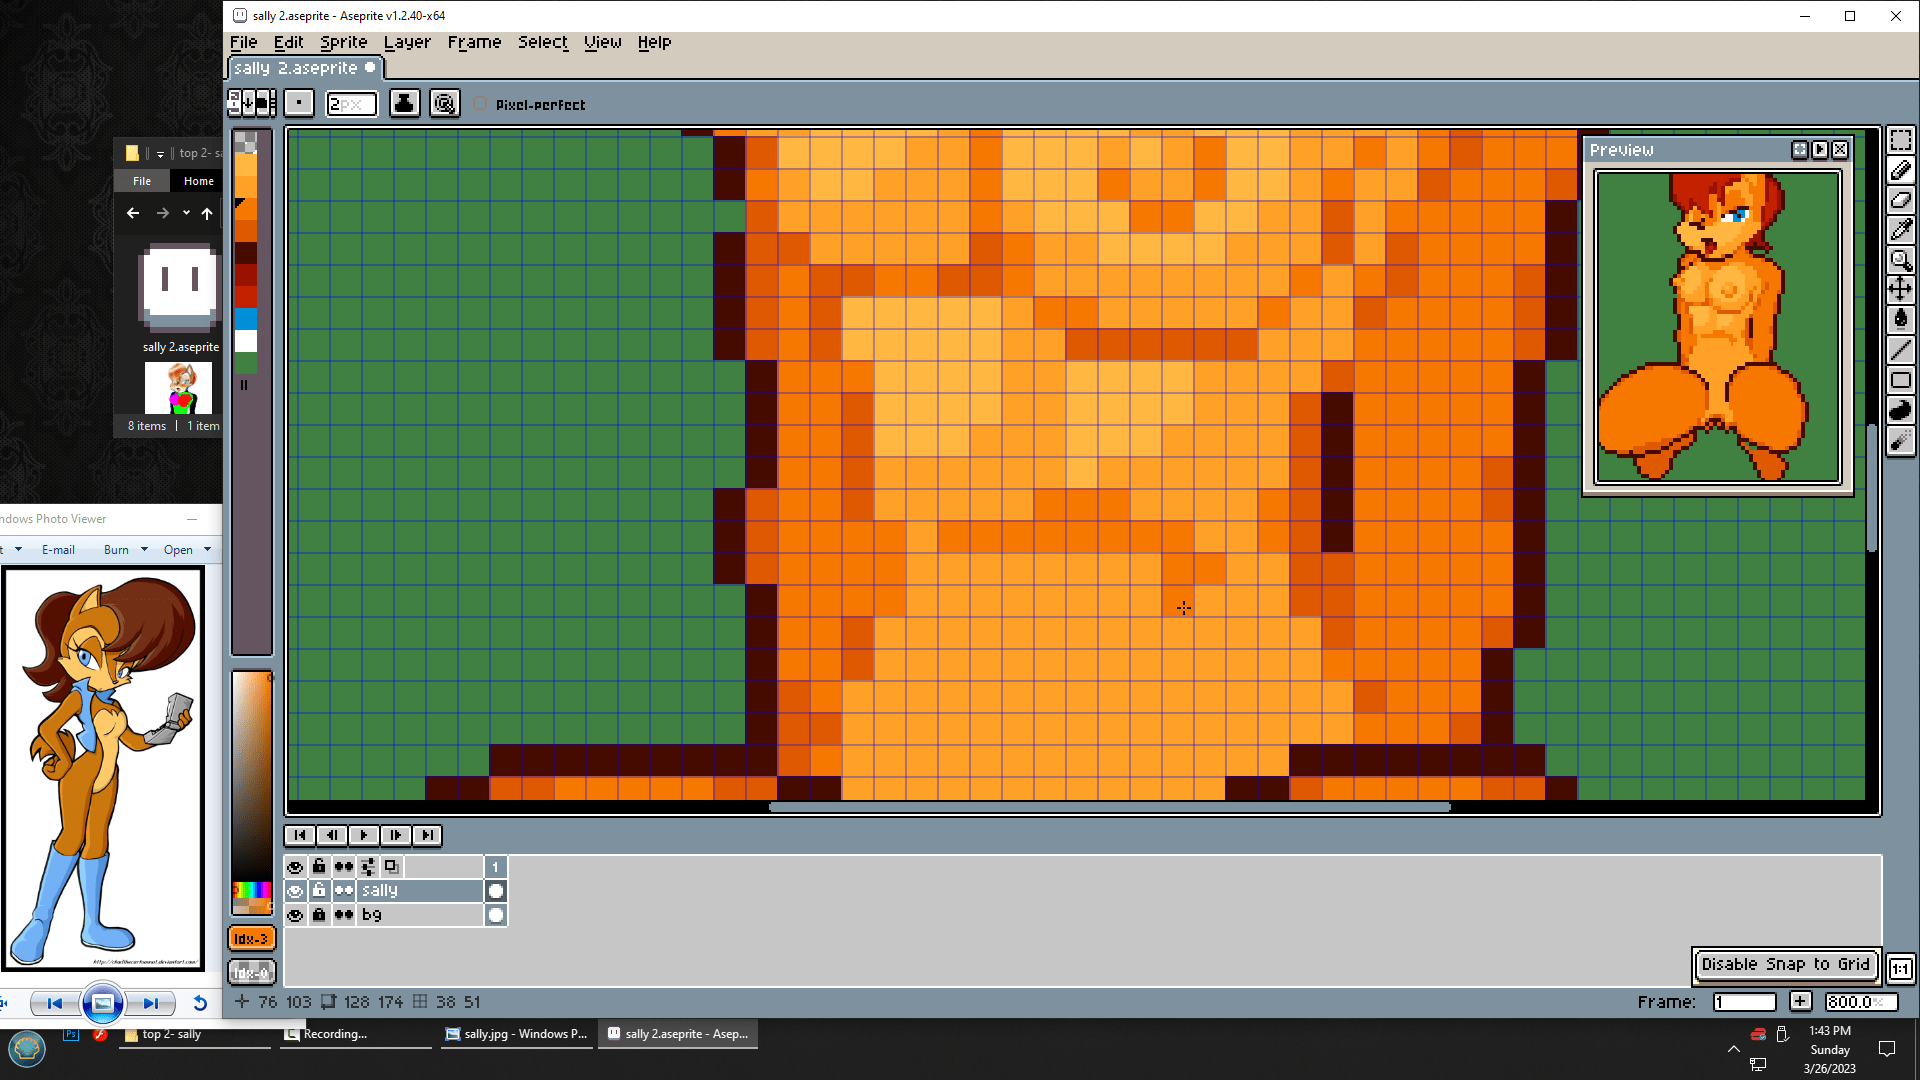Hide the sally layer with its eye icon
The height and width of the screenshot is (1080, 1920).
click(x=295, y=891)
